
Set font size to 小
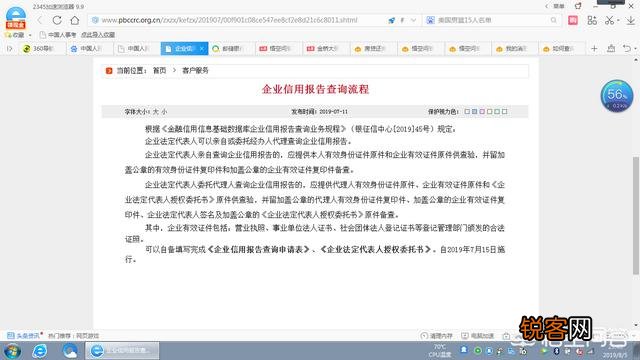tap(164, 111)
